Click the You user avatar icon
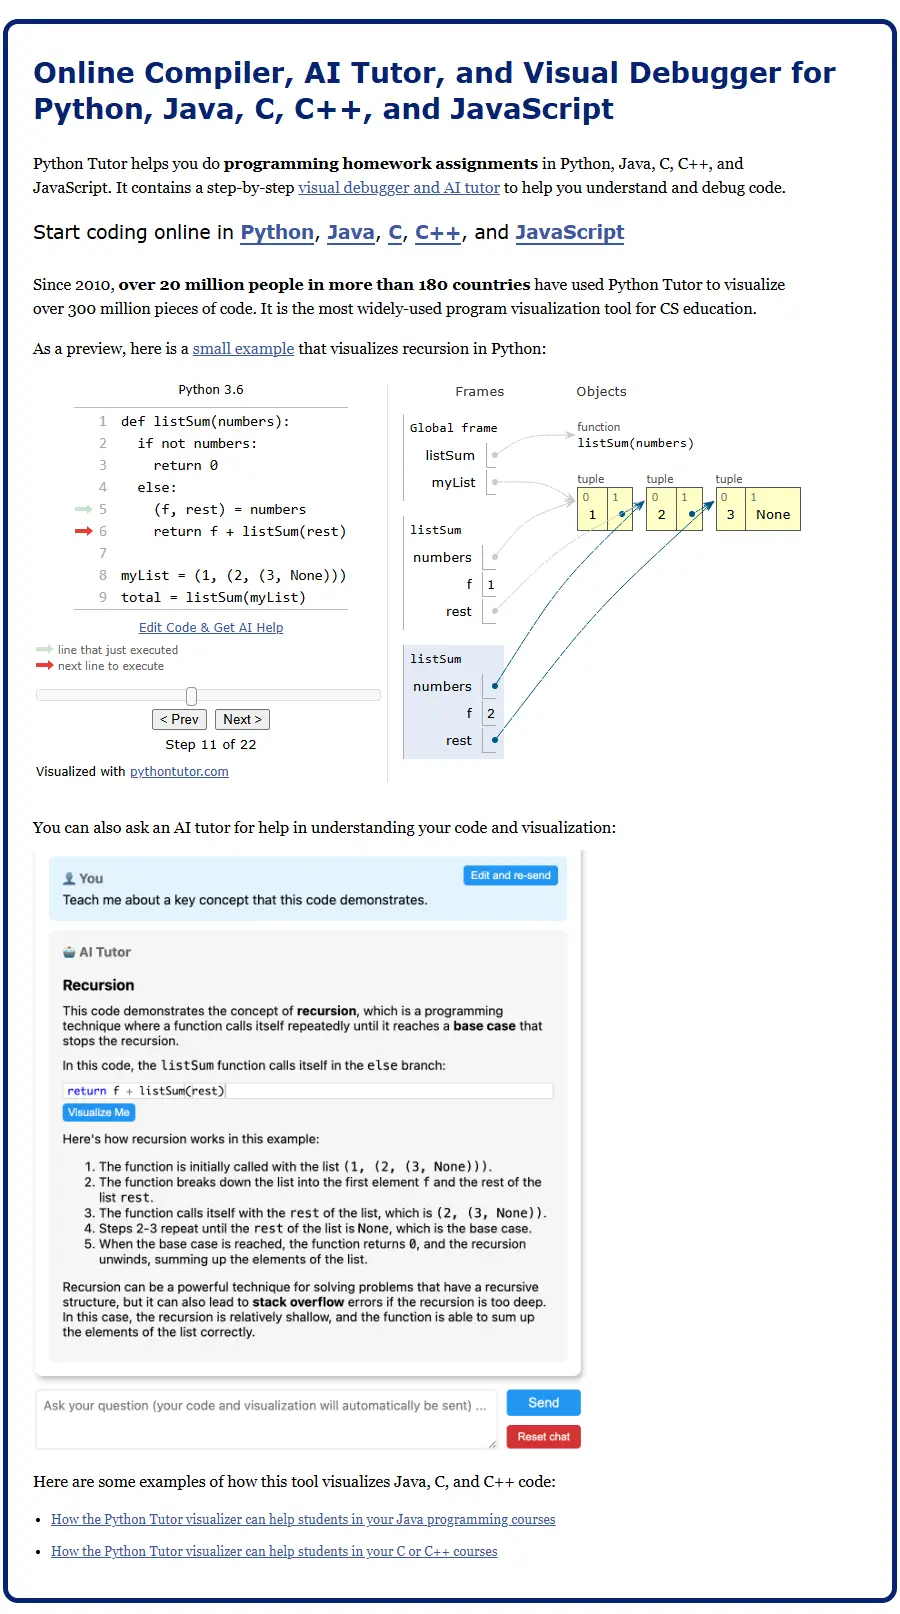900x1614 pixels. click(x=69, y=879)
